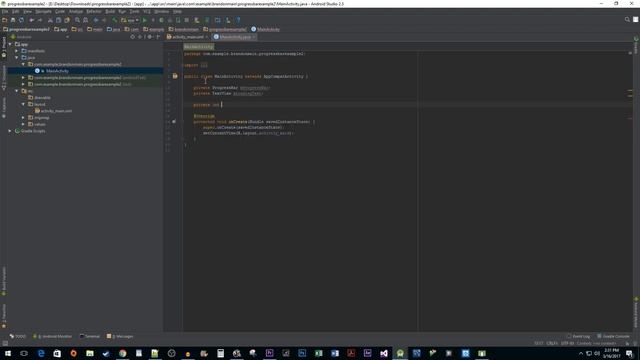Image resolution: width=640 pixels, height=360 pixels.
Task: Open the Messages tool window
Action: pos(120,336)
